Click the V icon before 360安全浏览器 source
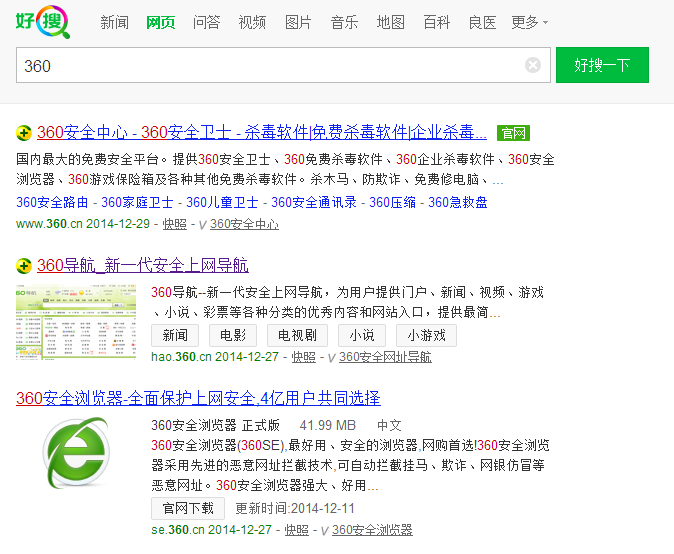The height and width of the screenshot is (554, 674). click(325, 531)
